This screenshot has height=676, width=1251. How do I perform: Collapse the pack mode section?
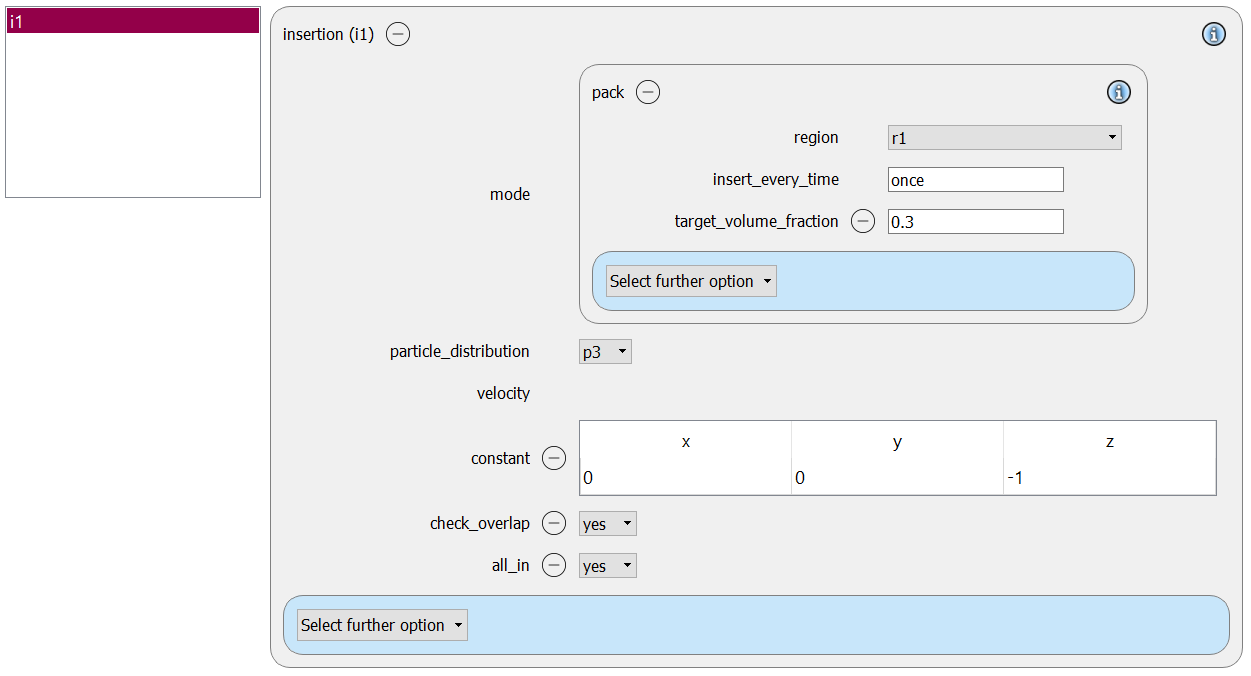pos(648,92)
